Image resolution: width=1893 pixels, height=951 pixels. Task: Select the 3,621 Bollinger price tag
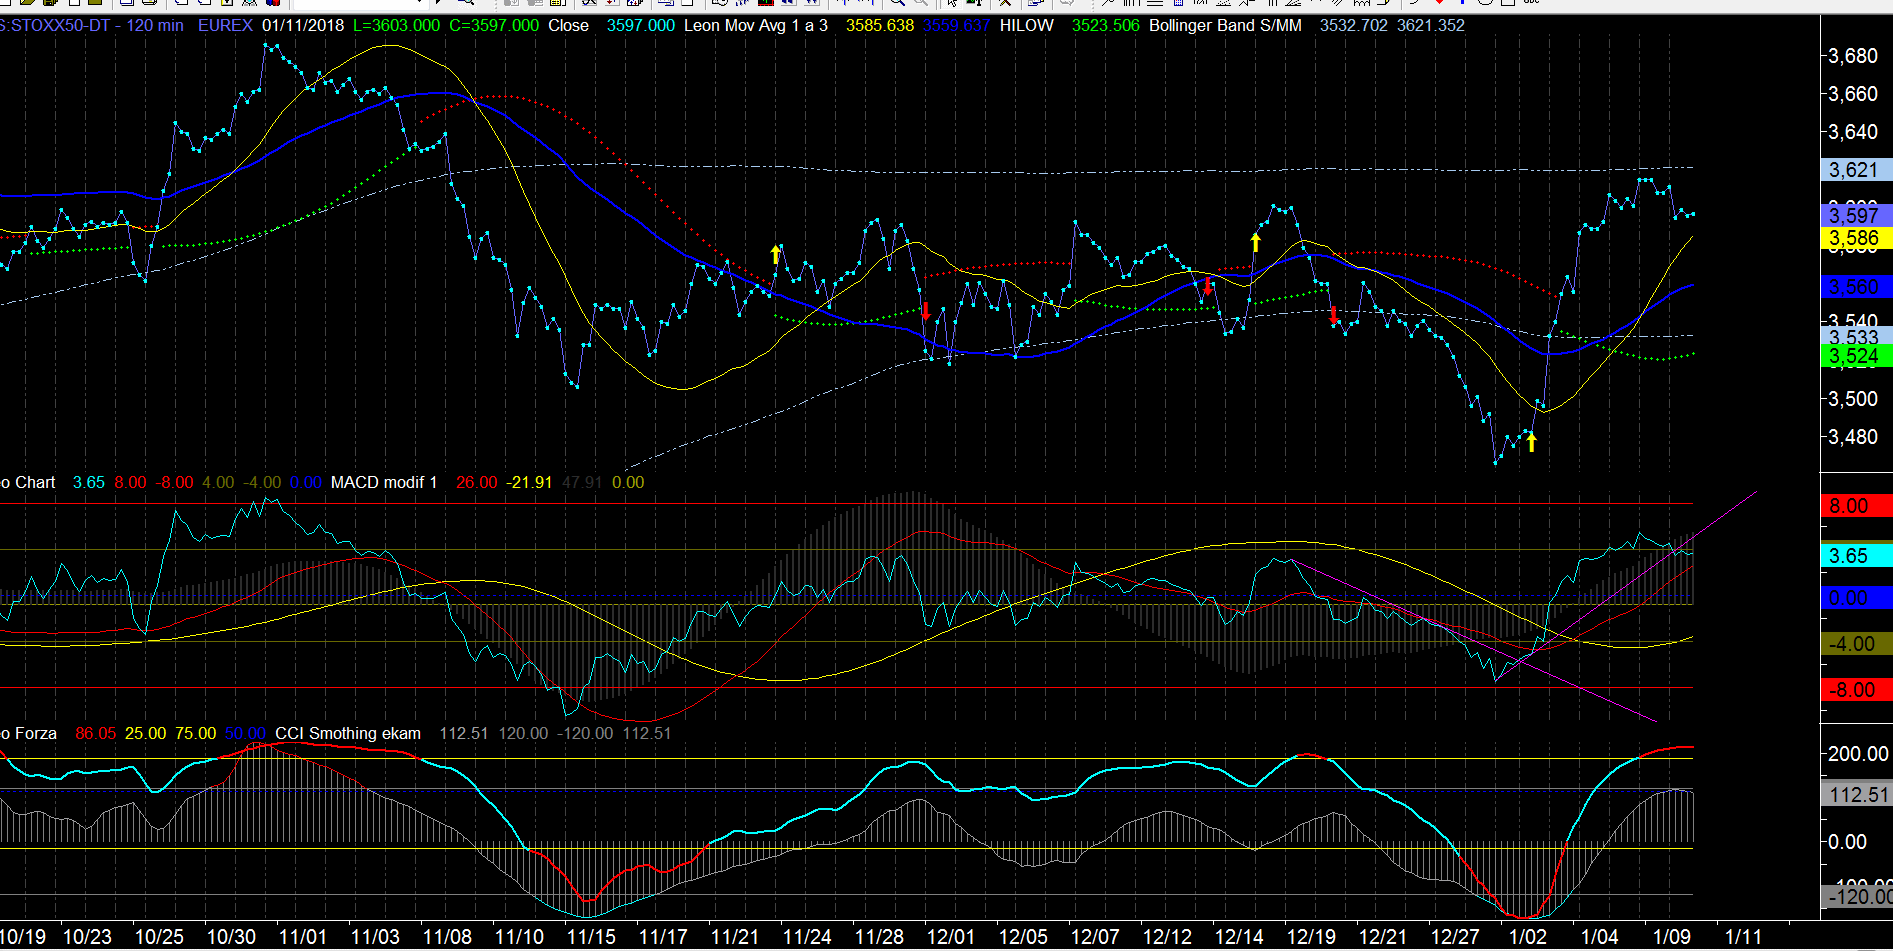[1857, 170]
